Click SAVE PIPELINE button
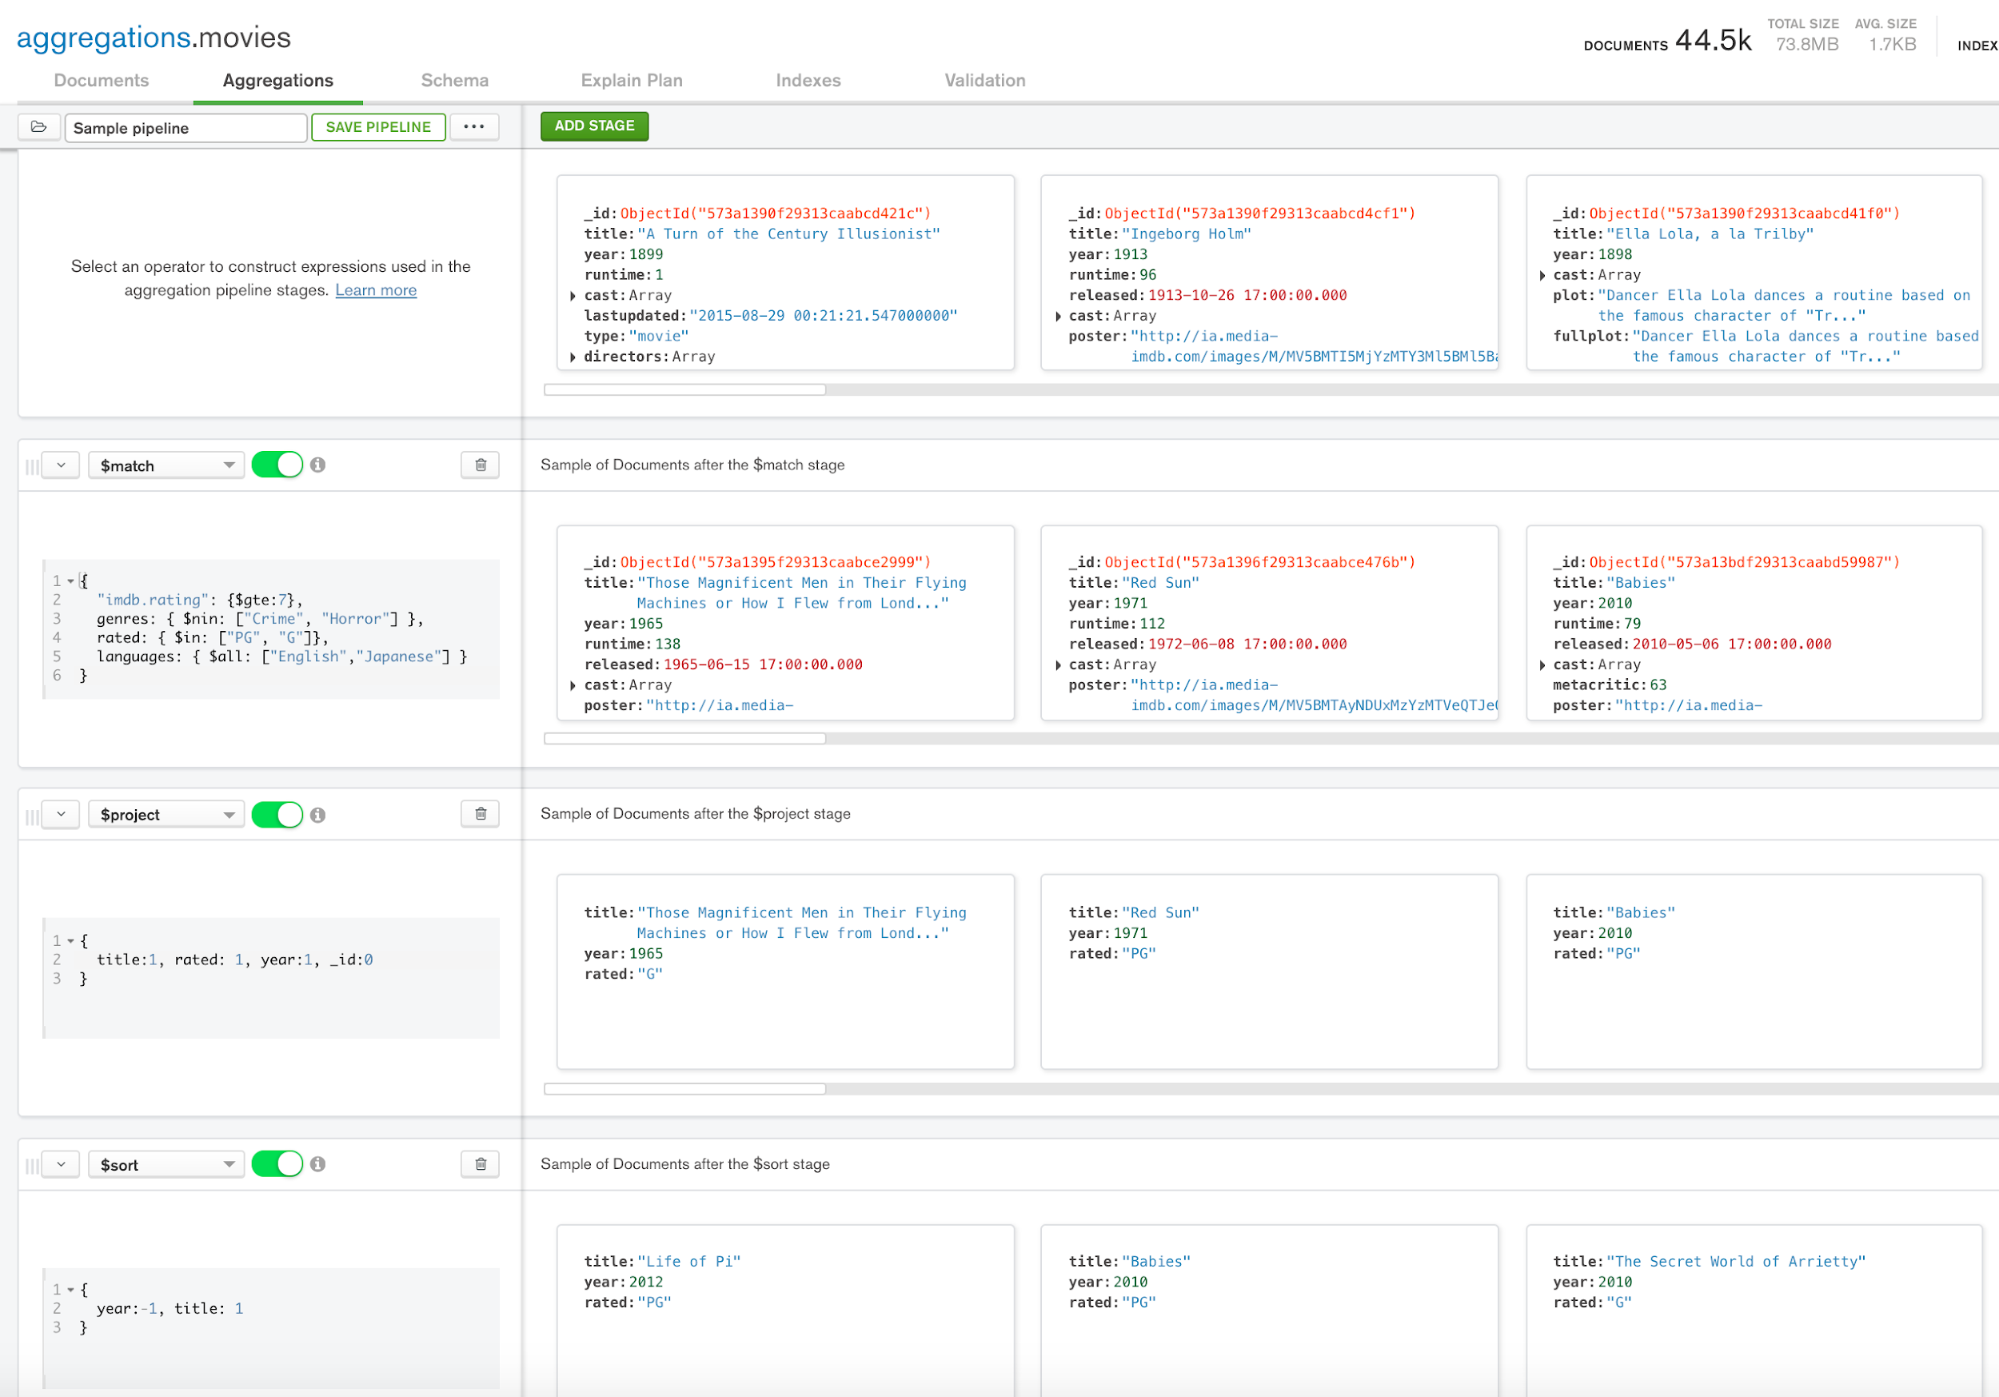1999x1397 pixels. click(x=378, y=128)
